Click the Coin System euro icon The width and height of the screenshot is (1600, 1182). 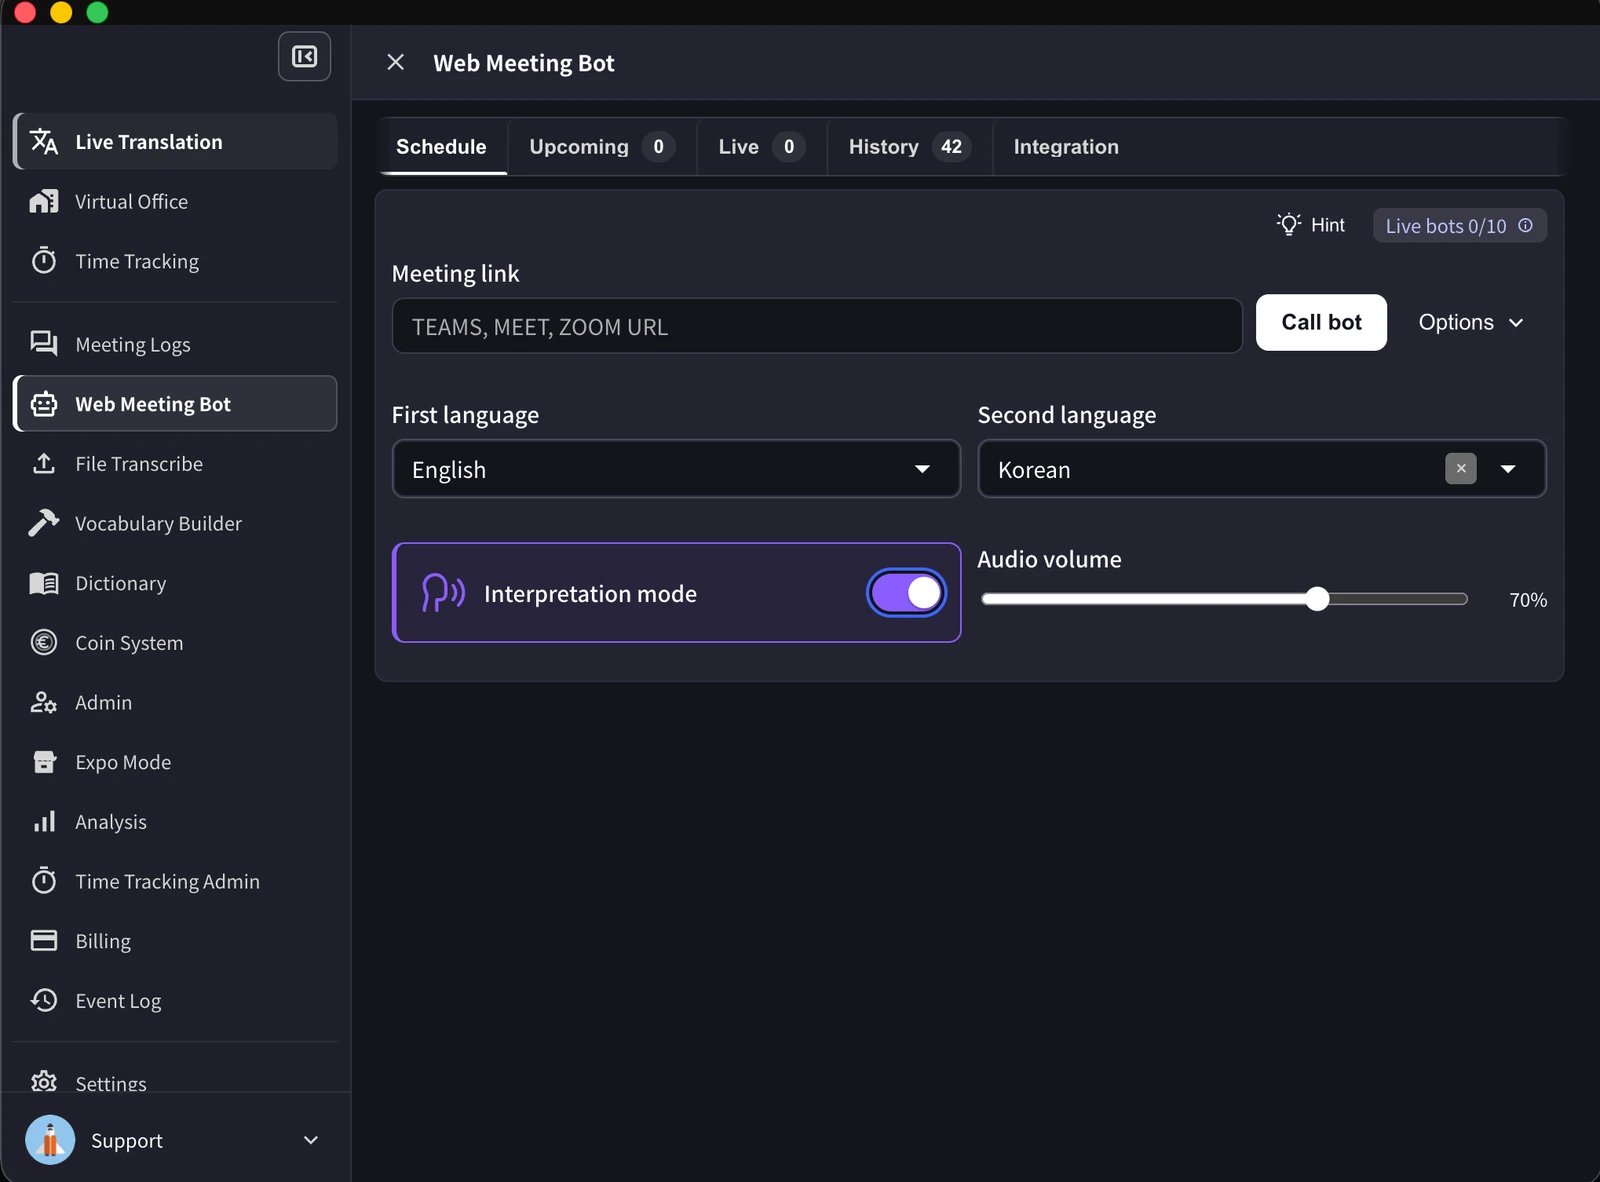tap(44, 642)
